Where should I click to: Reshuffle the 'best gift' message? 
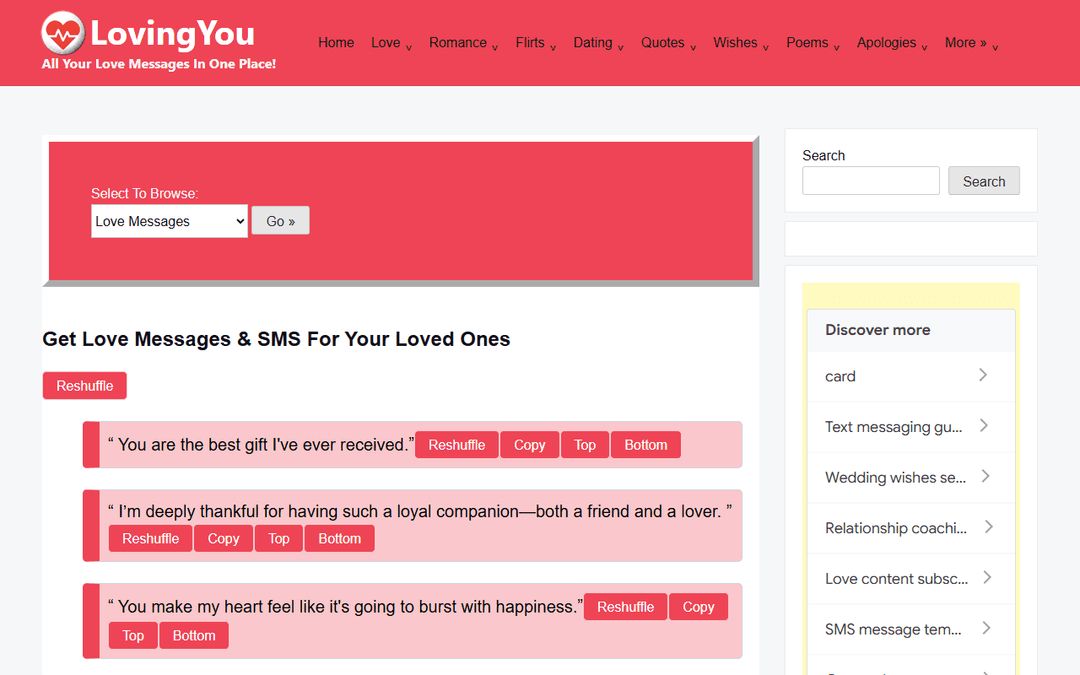(457, 445)
